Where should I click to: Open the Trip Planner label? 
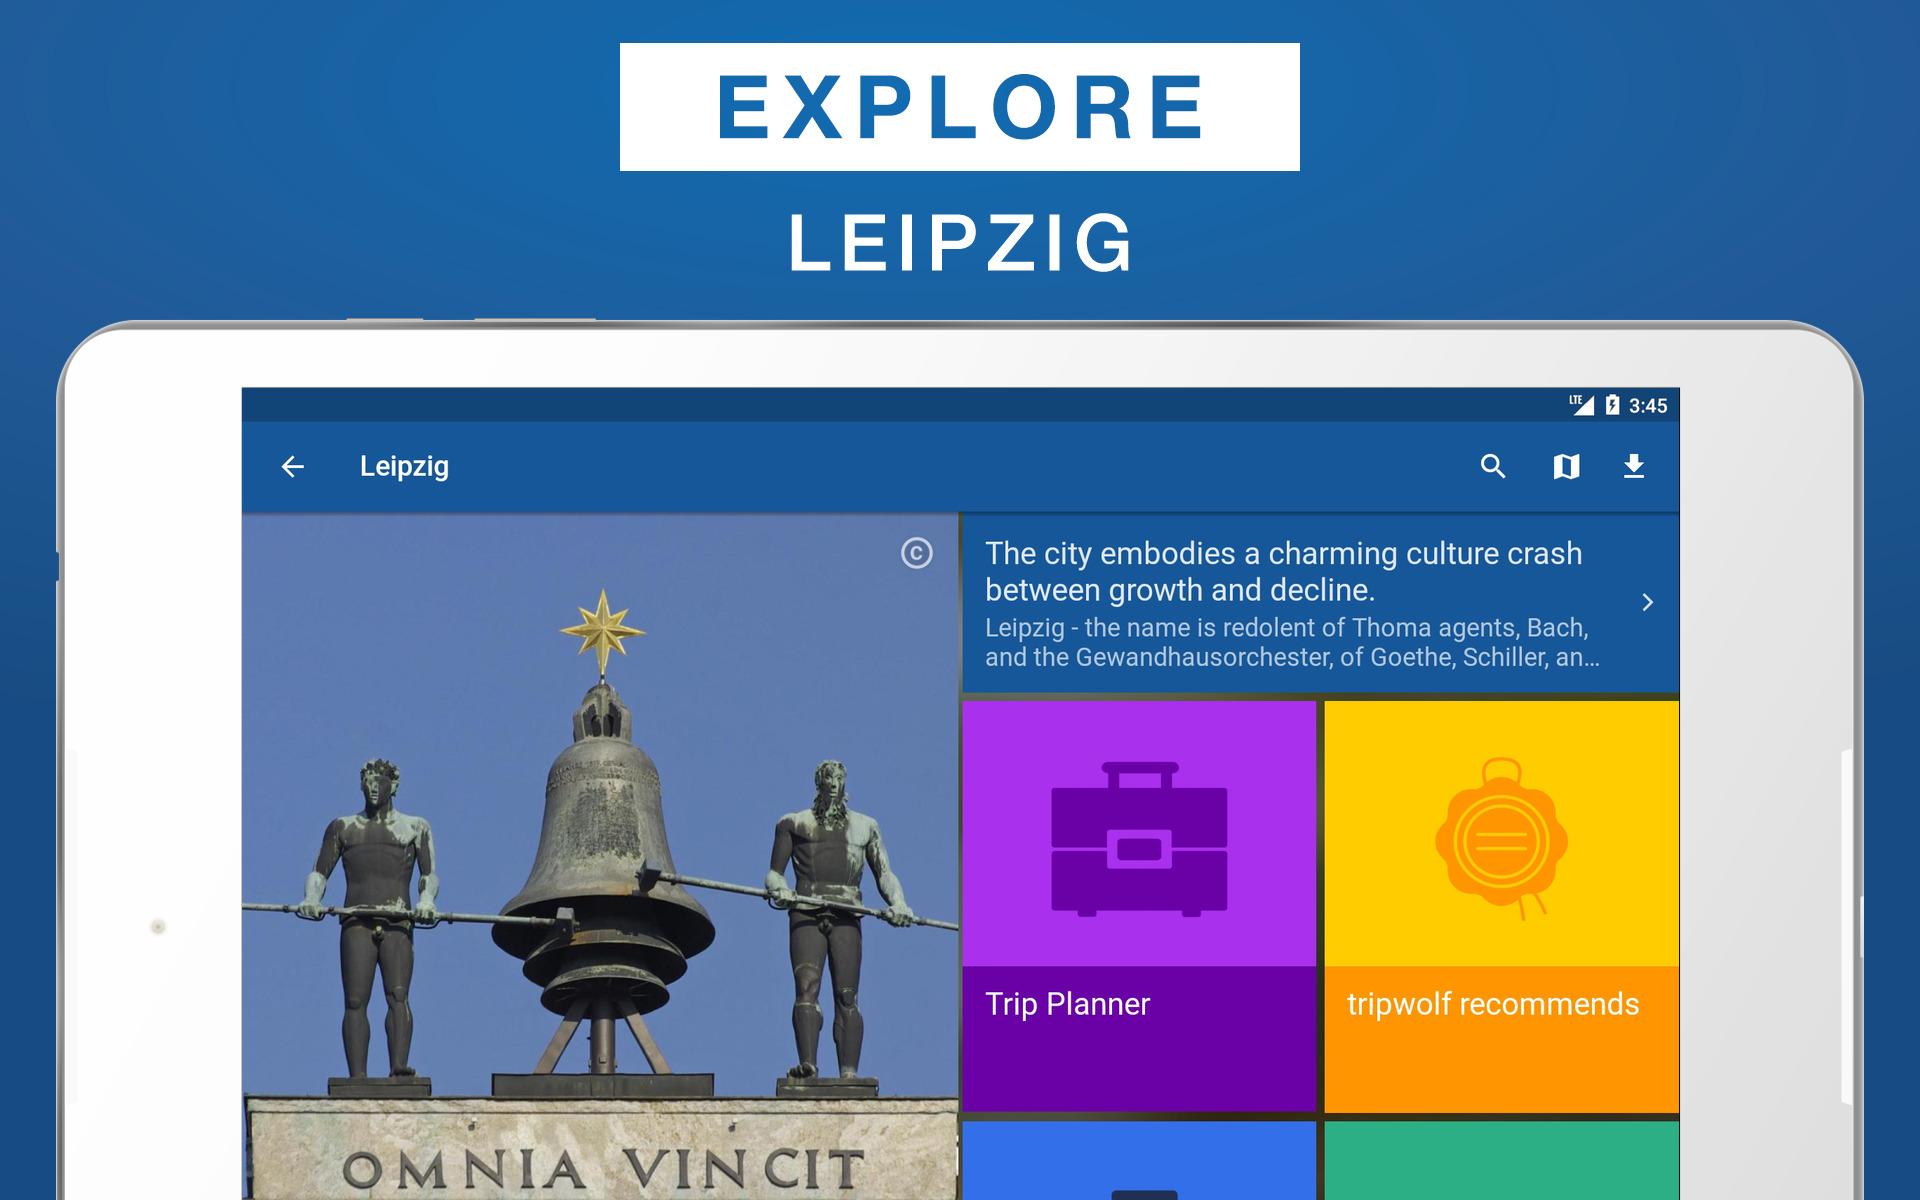1067,1004
